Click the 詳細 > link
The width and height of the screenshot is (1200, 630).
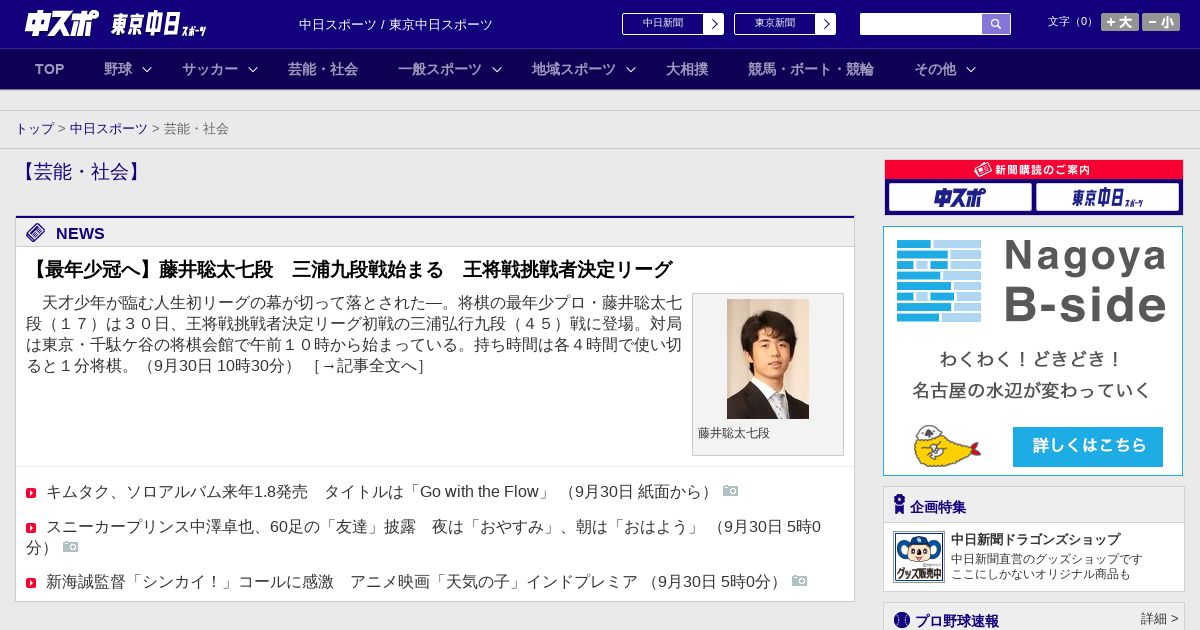pos(1159,619)
